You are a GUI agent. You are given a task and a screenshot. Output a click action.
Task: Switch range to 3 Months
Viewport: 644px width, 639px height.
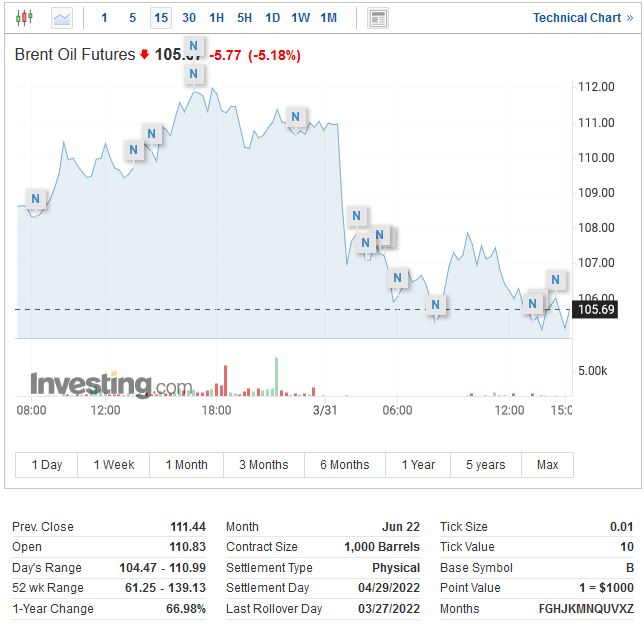click(x=263, y=465)
